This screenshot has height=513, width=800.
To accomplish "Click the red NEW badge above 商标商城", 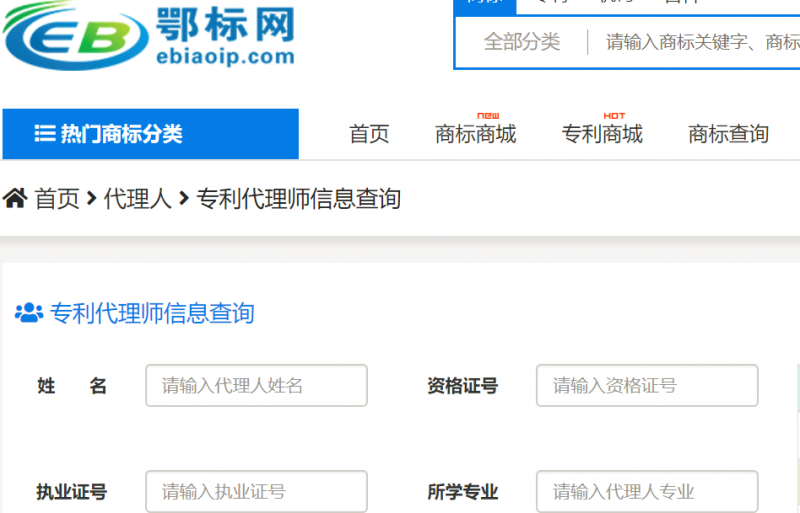I will (x=488, y=116).
